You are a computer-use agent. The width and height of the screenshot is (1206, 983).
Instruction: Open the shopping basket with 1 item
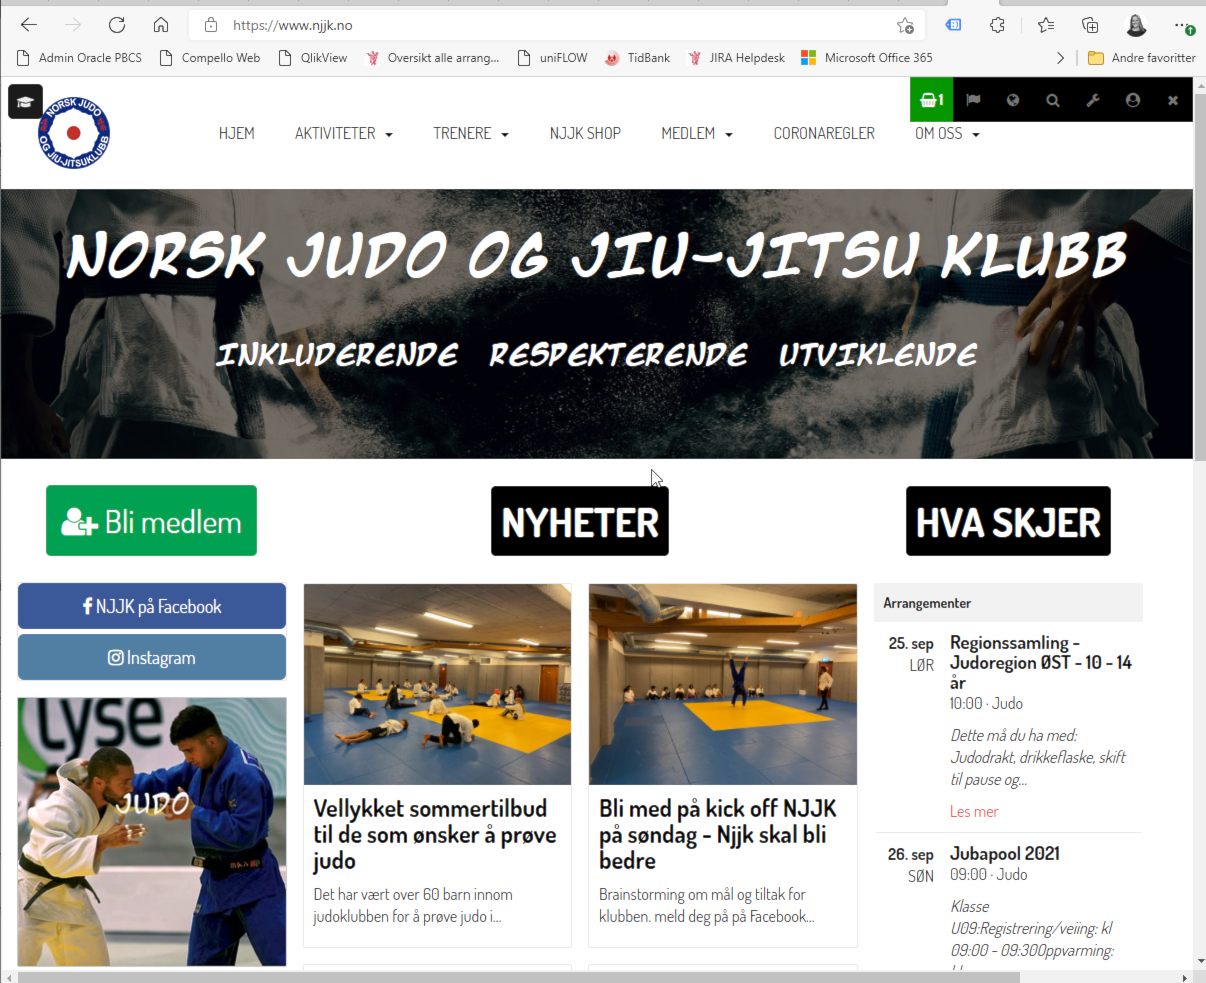pos(931,100)
